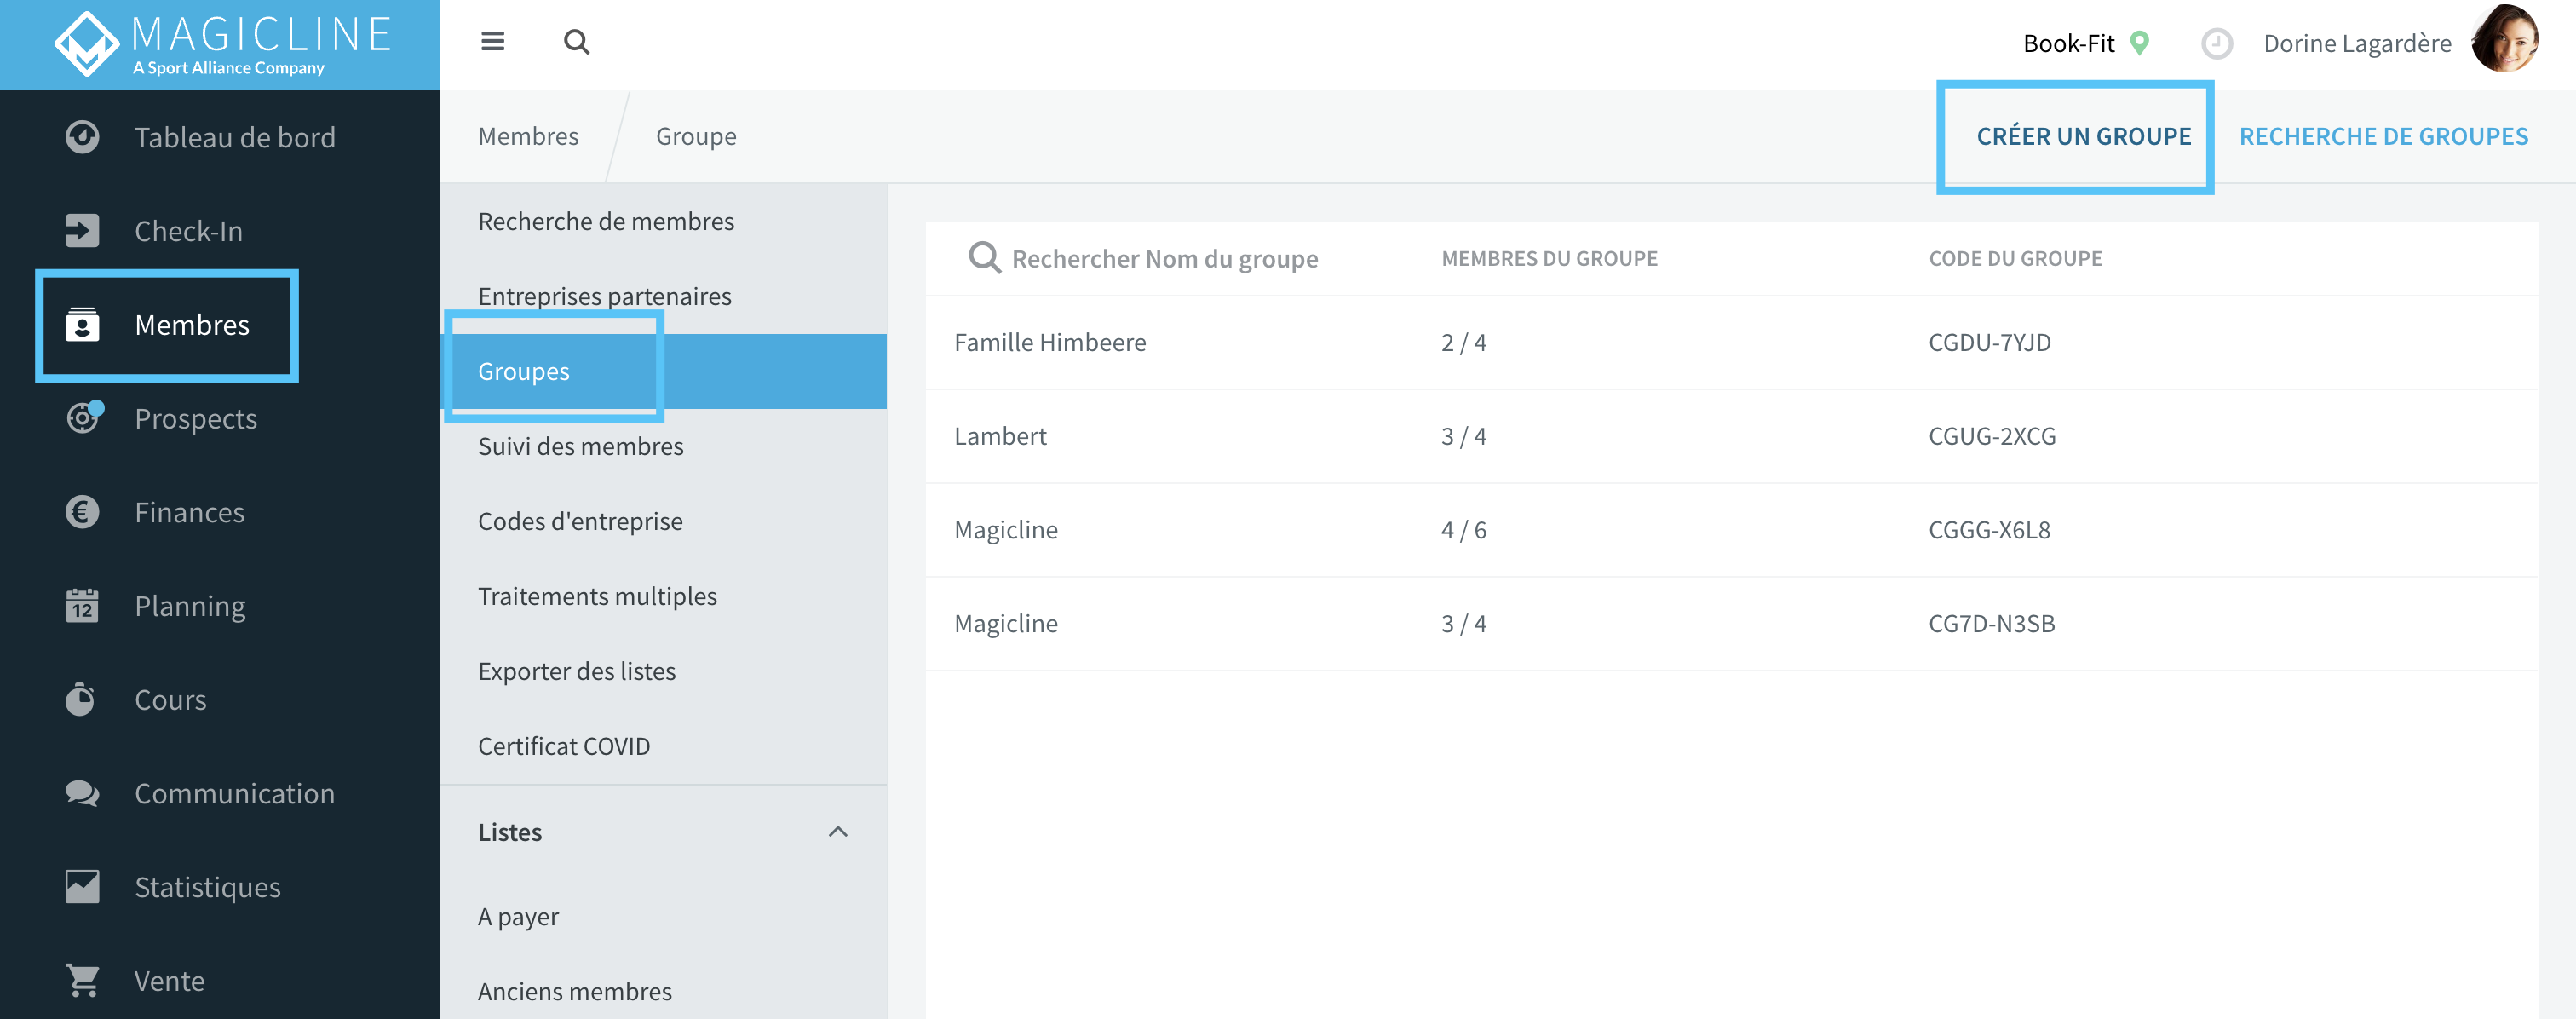
Task: Open the Communication chat bubbles icon
Action: coord(82,793)
